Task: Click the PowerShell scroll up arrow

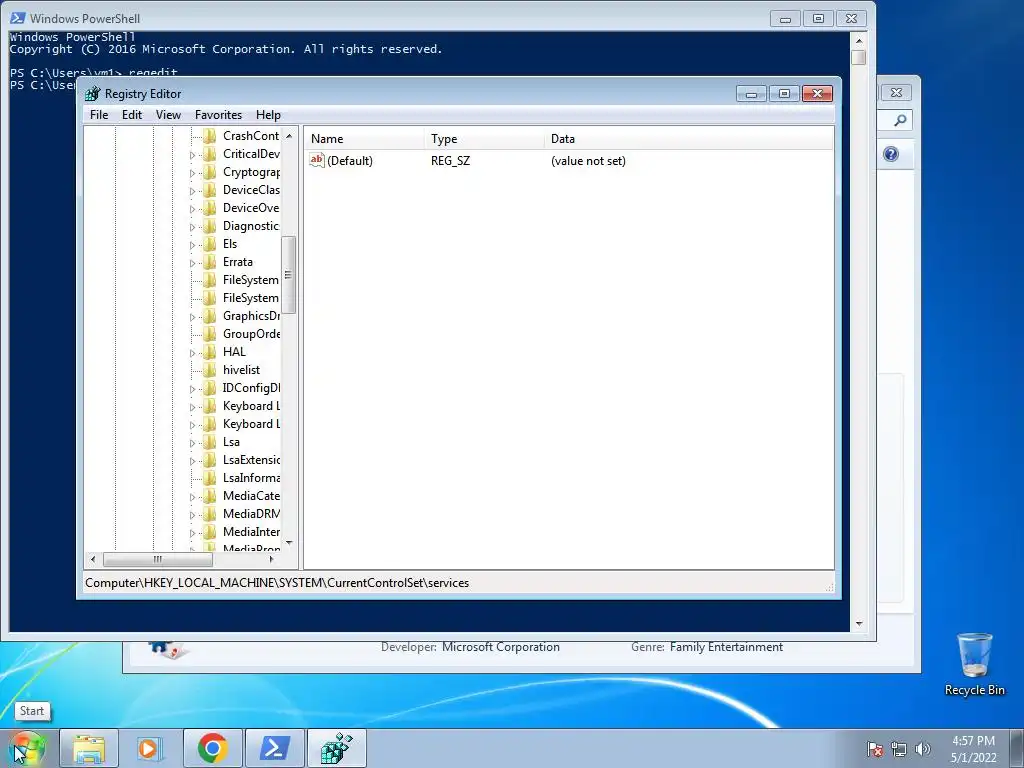Action: click(x=859, y=40)
